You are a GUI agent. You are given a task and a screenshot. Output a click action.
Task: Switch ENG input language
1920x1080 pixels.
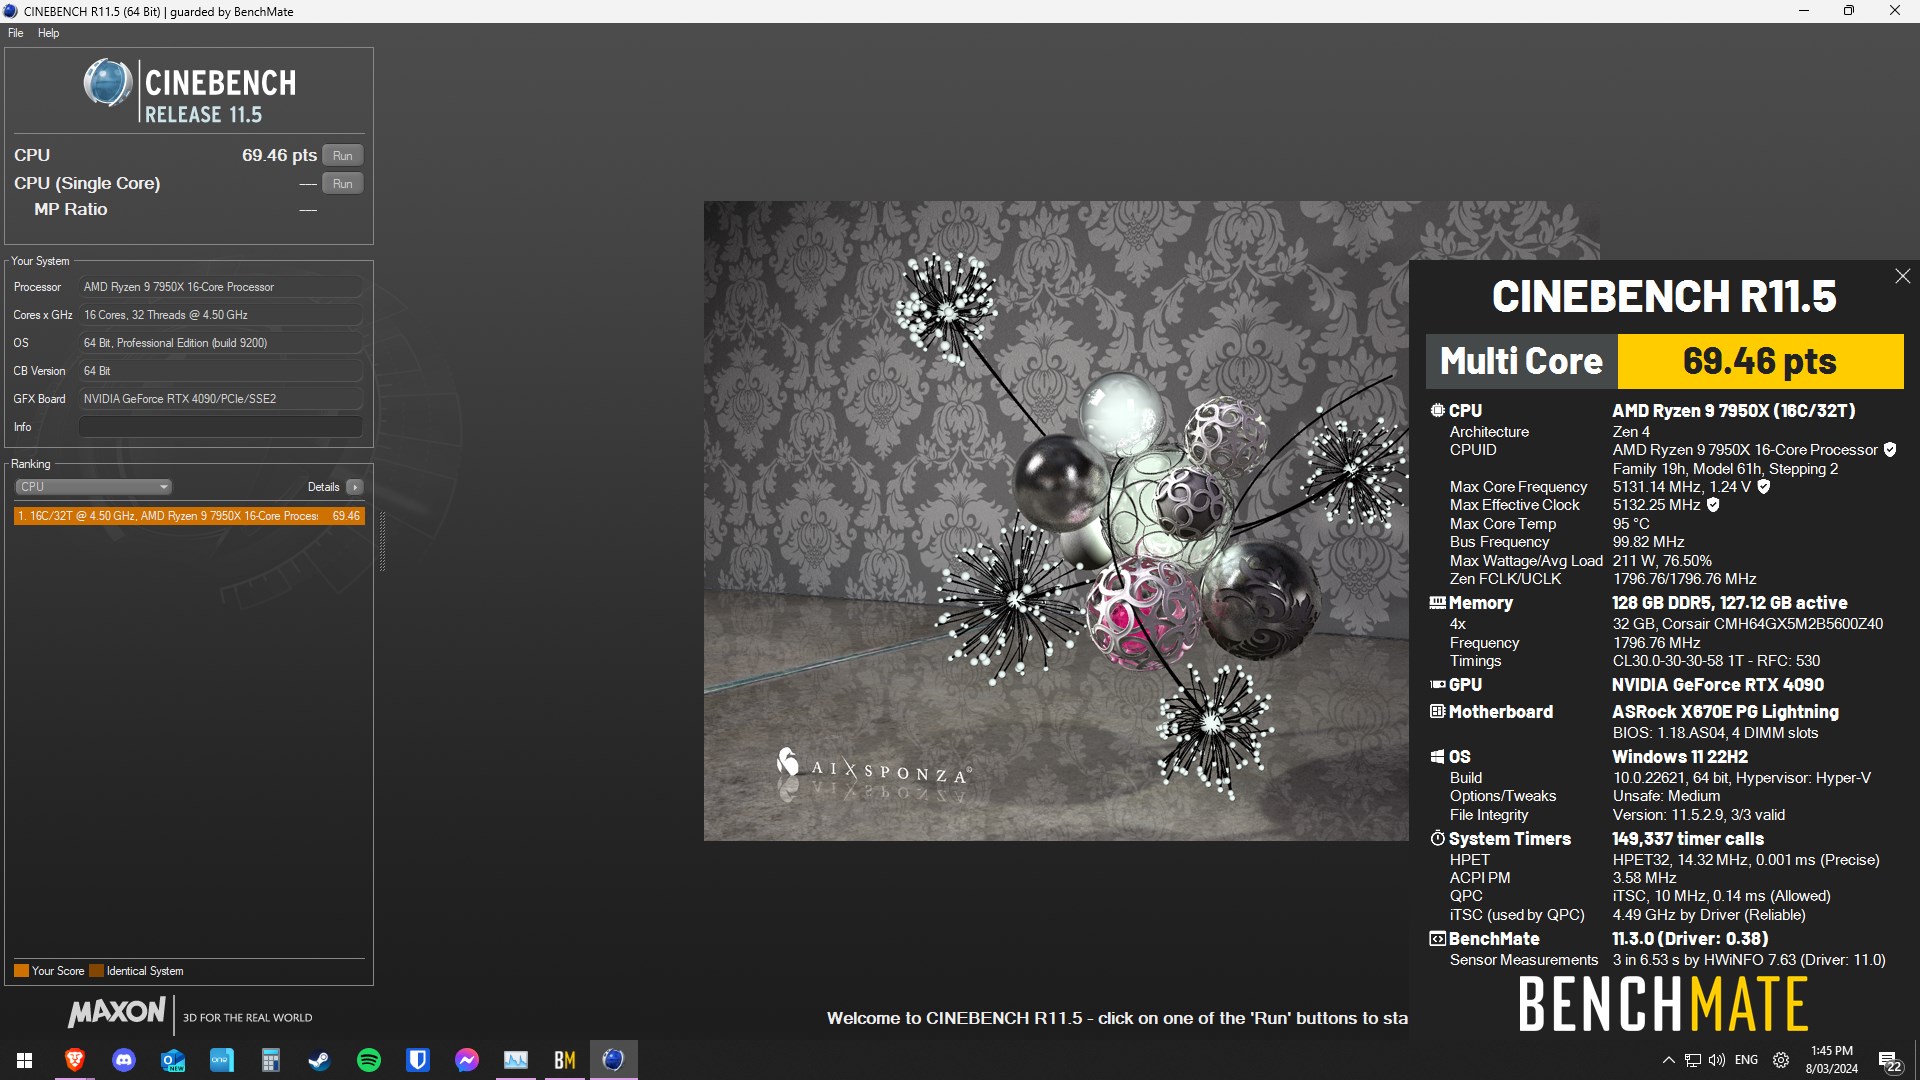1747,1060
